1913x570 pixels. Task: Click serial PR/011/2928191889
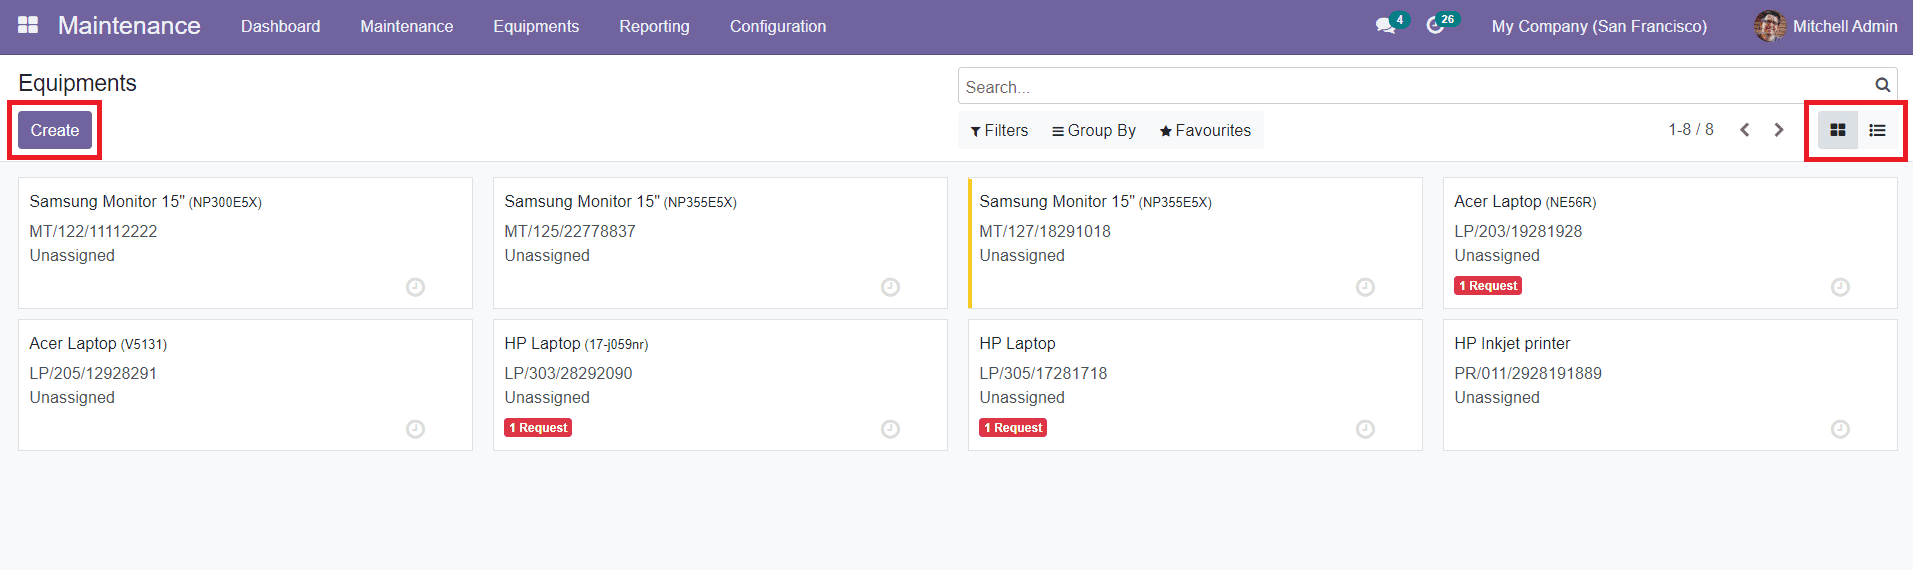[x=1528, y=373]
